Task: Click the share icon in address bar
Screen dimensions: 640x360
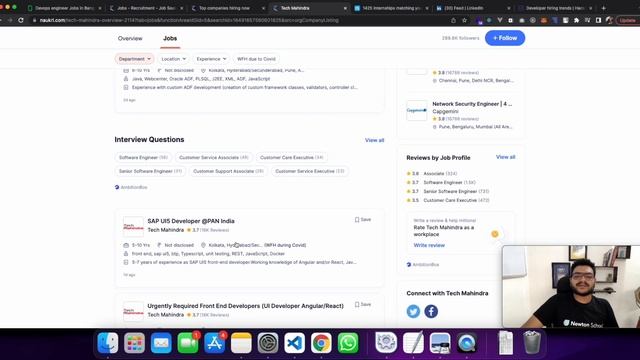Action: pos(453,20)
